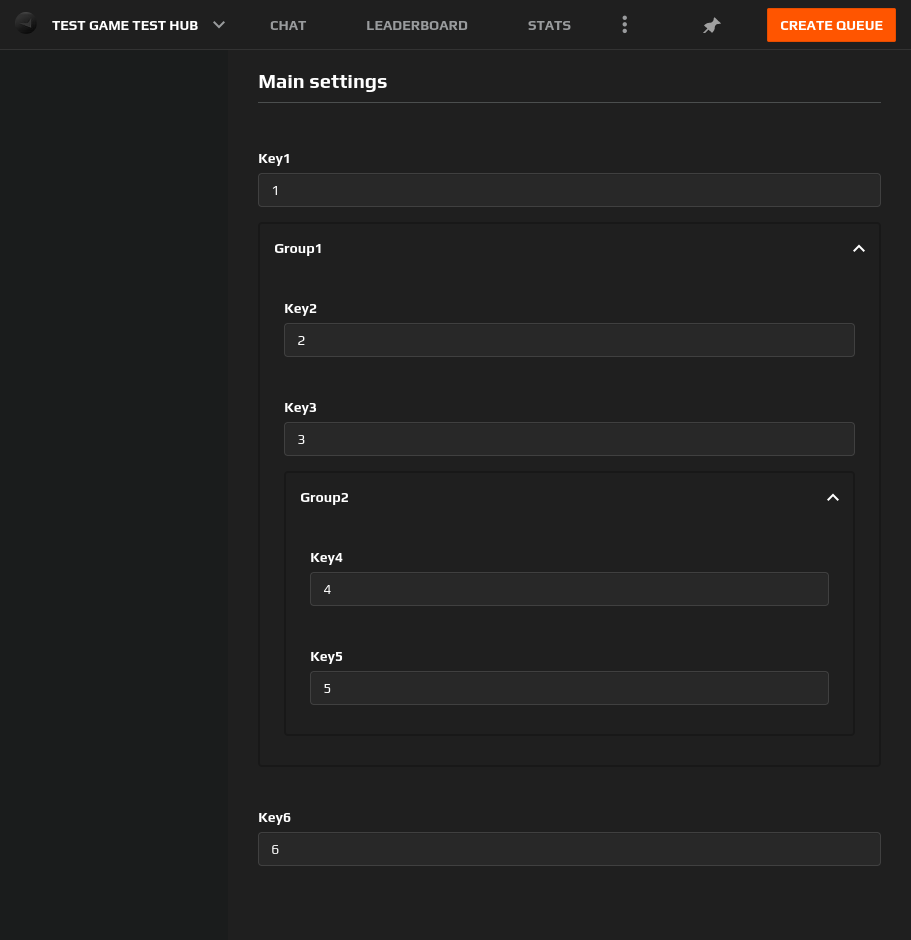Click the Group2 header label
Screen dimensions: 911x940
(x=324, y=498)
